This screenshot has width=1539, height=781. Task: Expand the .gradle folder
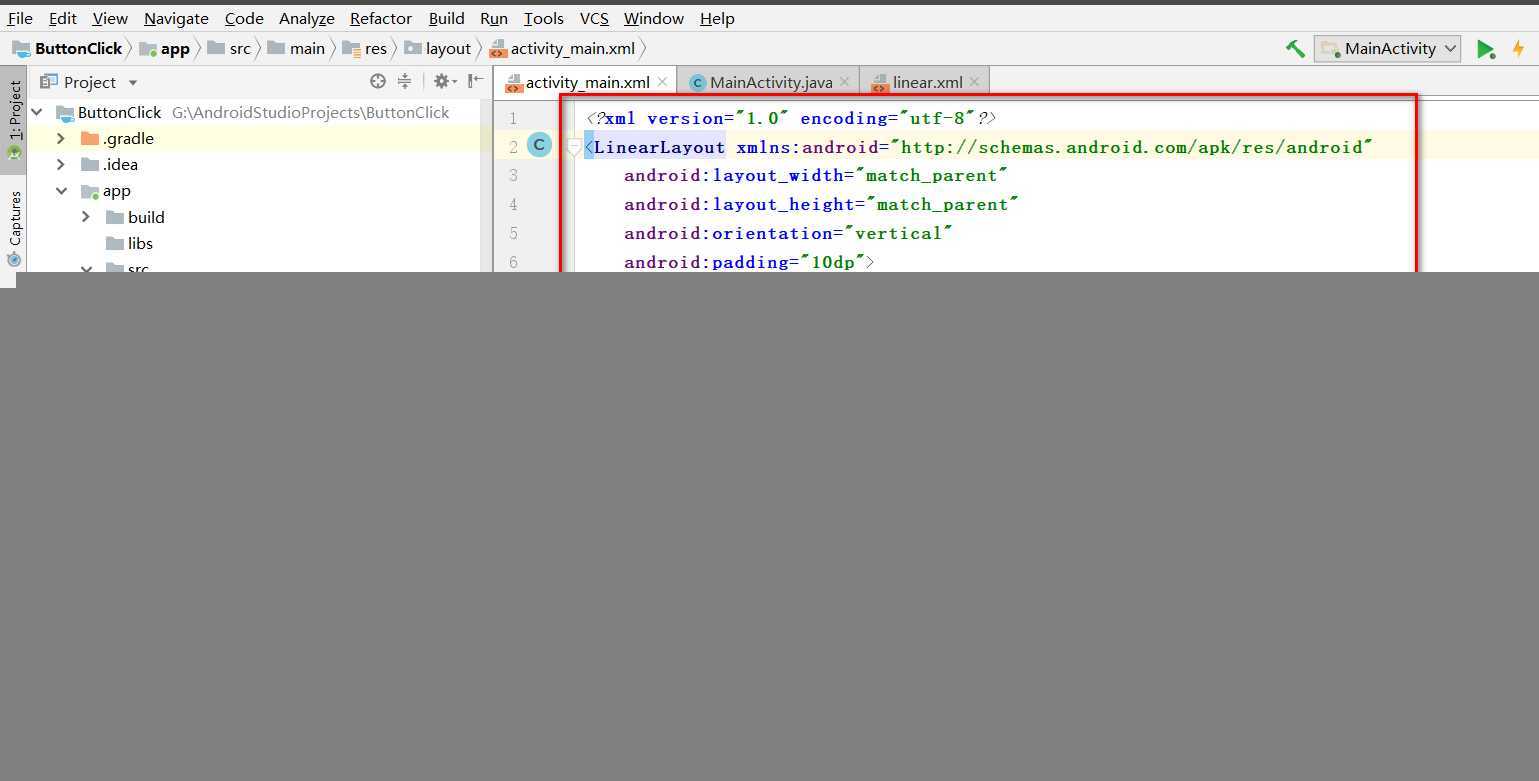(61, 138)
